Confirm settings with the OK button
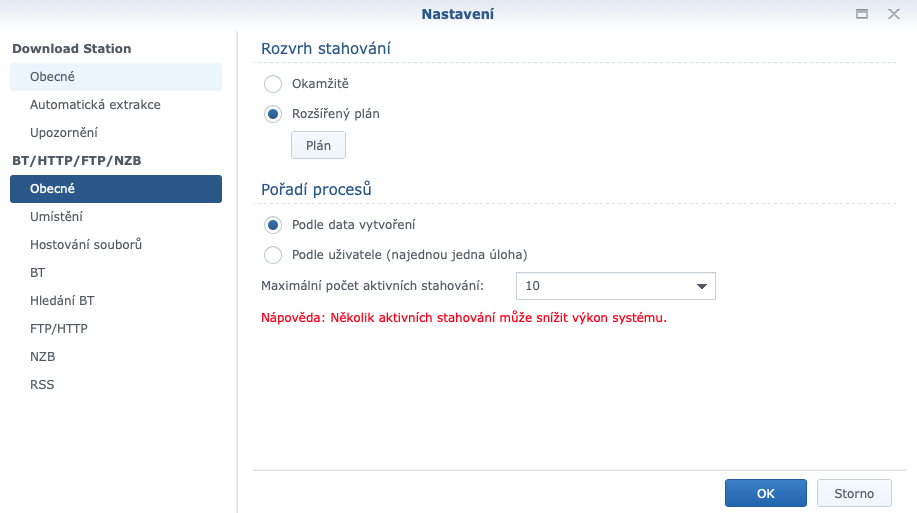The height and width of the screenshot is (513, 917). coord(765,493)
